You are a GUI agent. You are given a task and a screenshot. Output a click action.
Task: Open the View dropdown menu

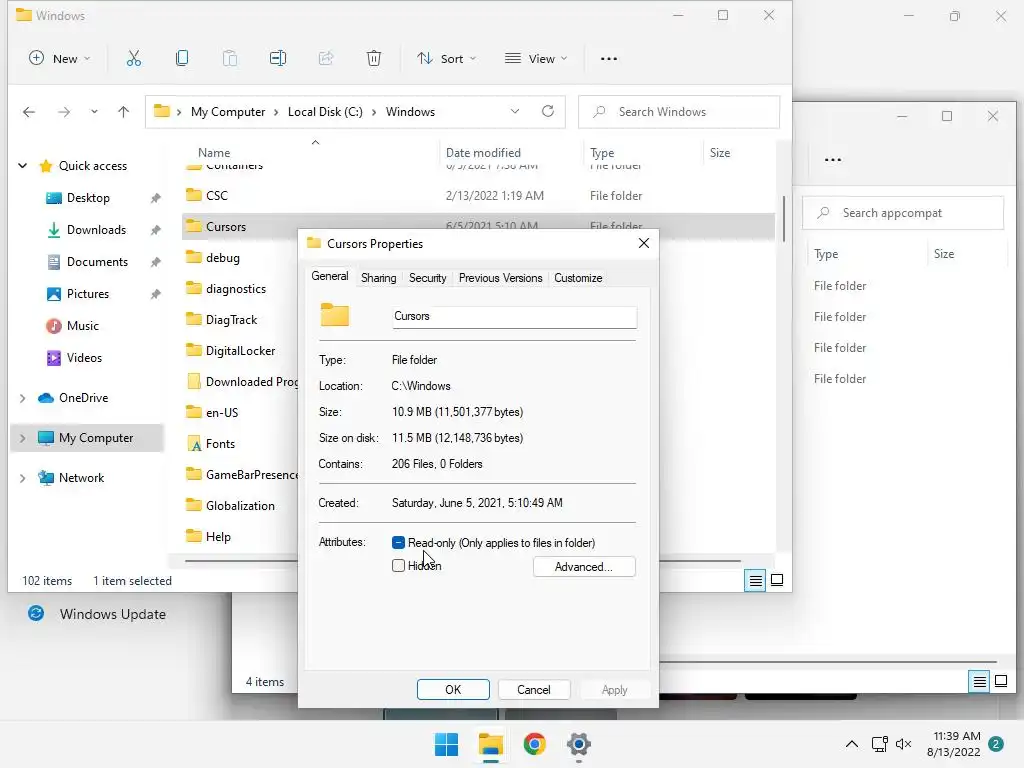[536, 59]
